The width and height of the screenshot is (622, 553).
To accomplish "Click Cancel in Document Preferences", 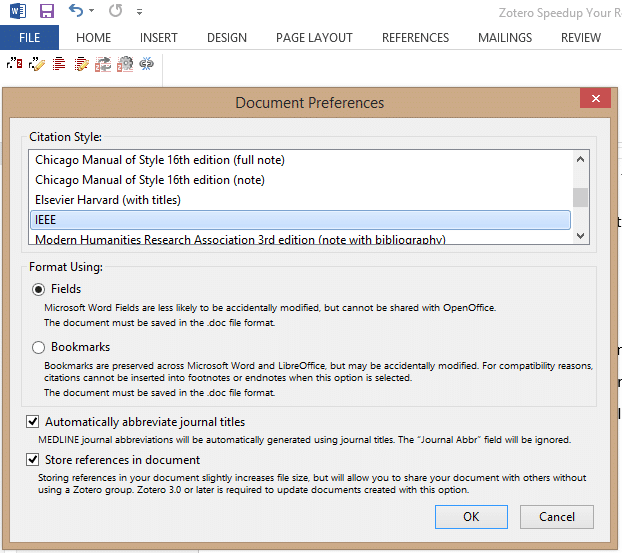I will pyautogui.click(x=556, y=517).
